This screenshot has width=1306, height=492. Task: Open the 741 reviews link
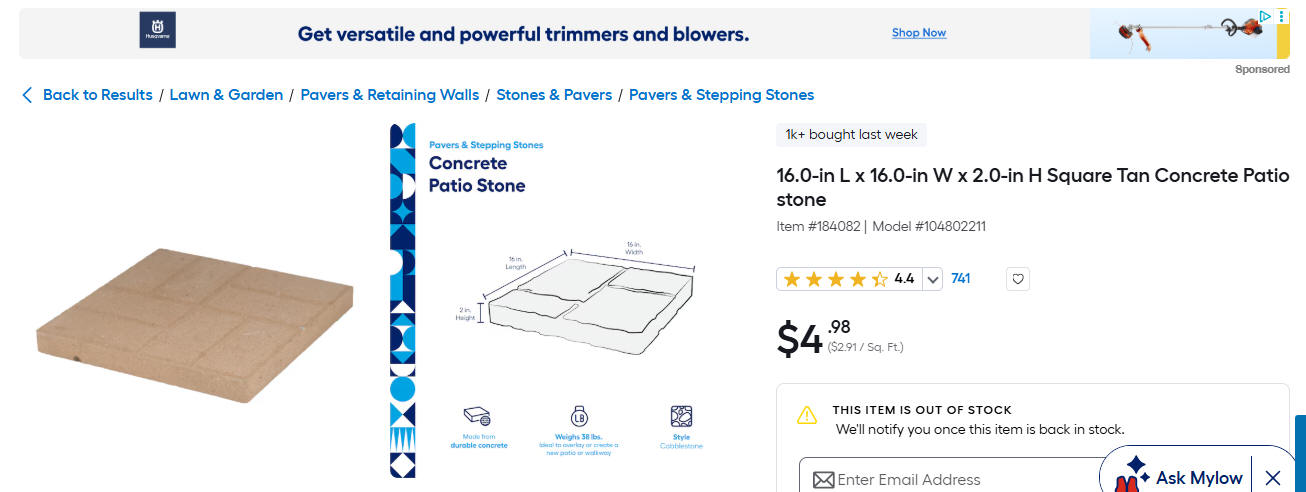(x=961, y=279)
